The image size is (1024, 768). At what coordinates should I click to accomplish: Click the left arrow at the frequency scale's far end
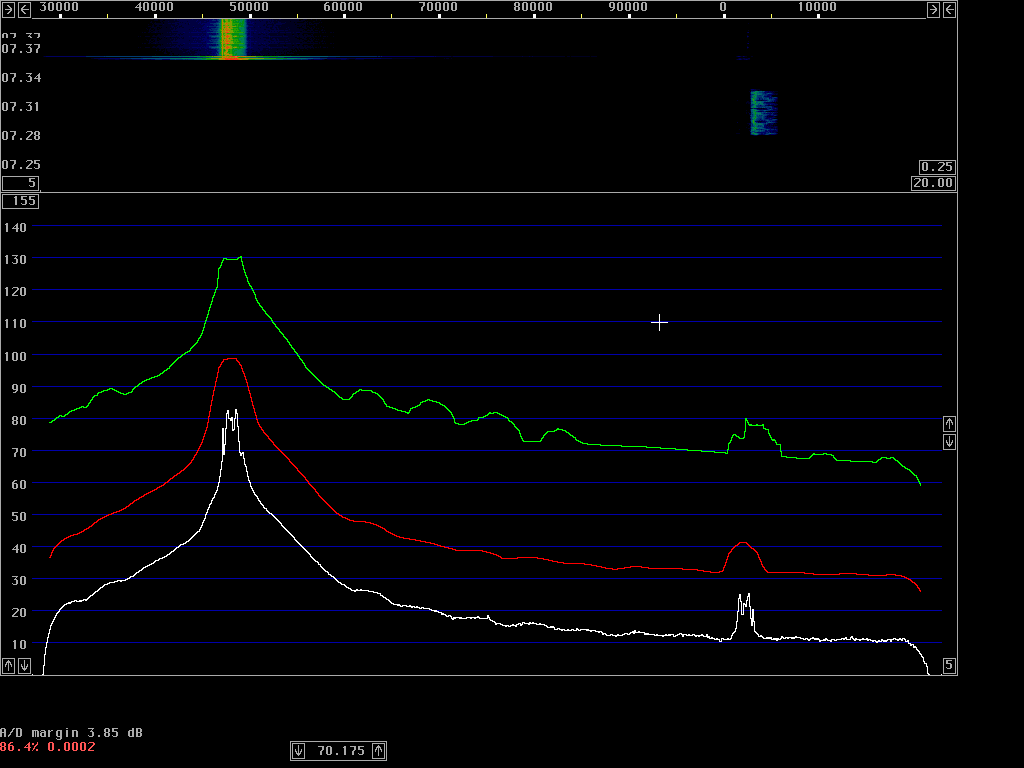click(x=949, y=9)
